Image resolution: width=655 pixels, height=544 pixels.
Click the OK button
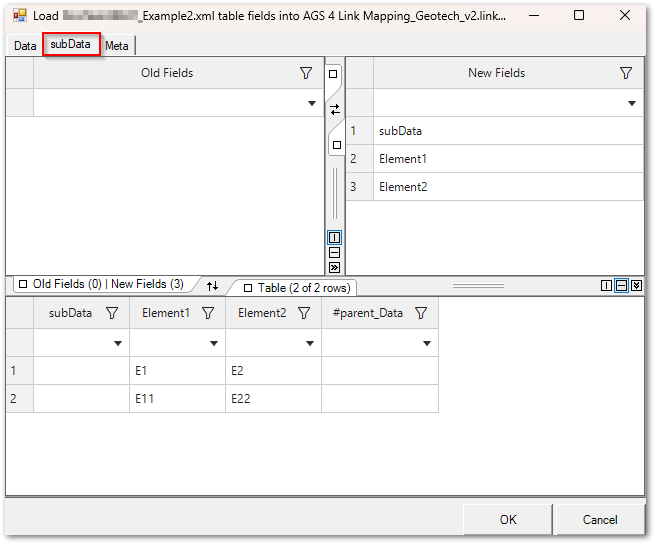pos(508,519)
